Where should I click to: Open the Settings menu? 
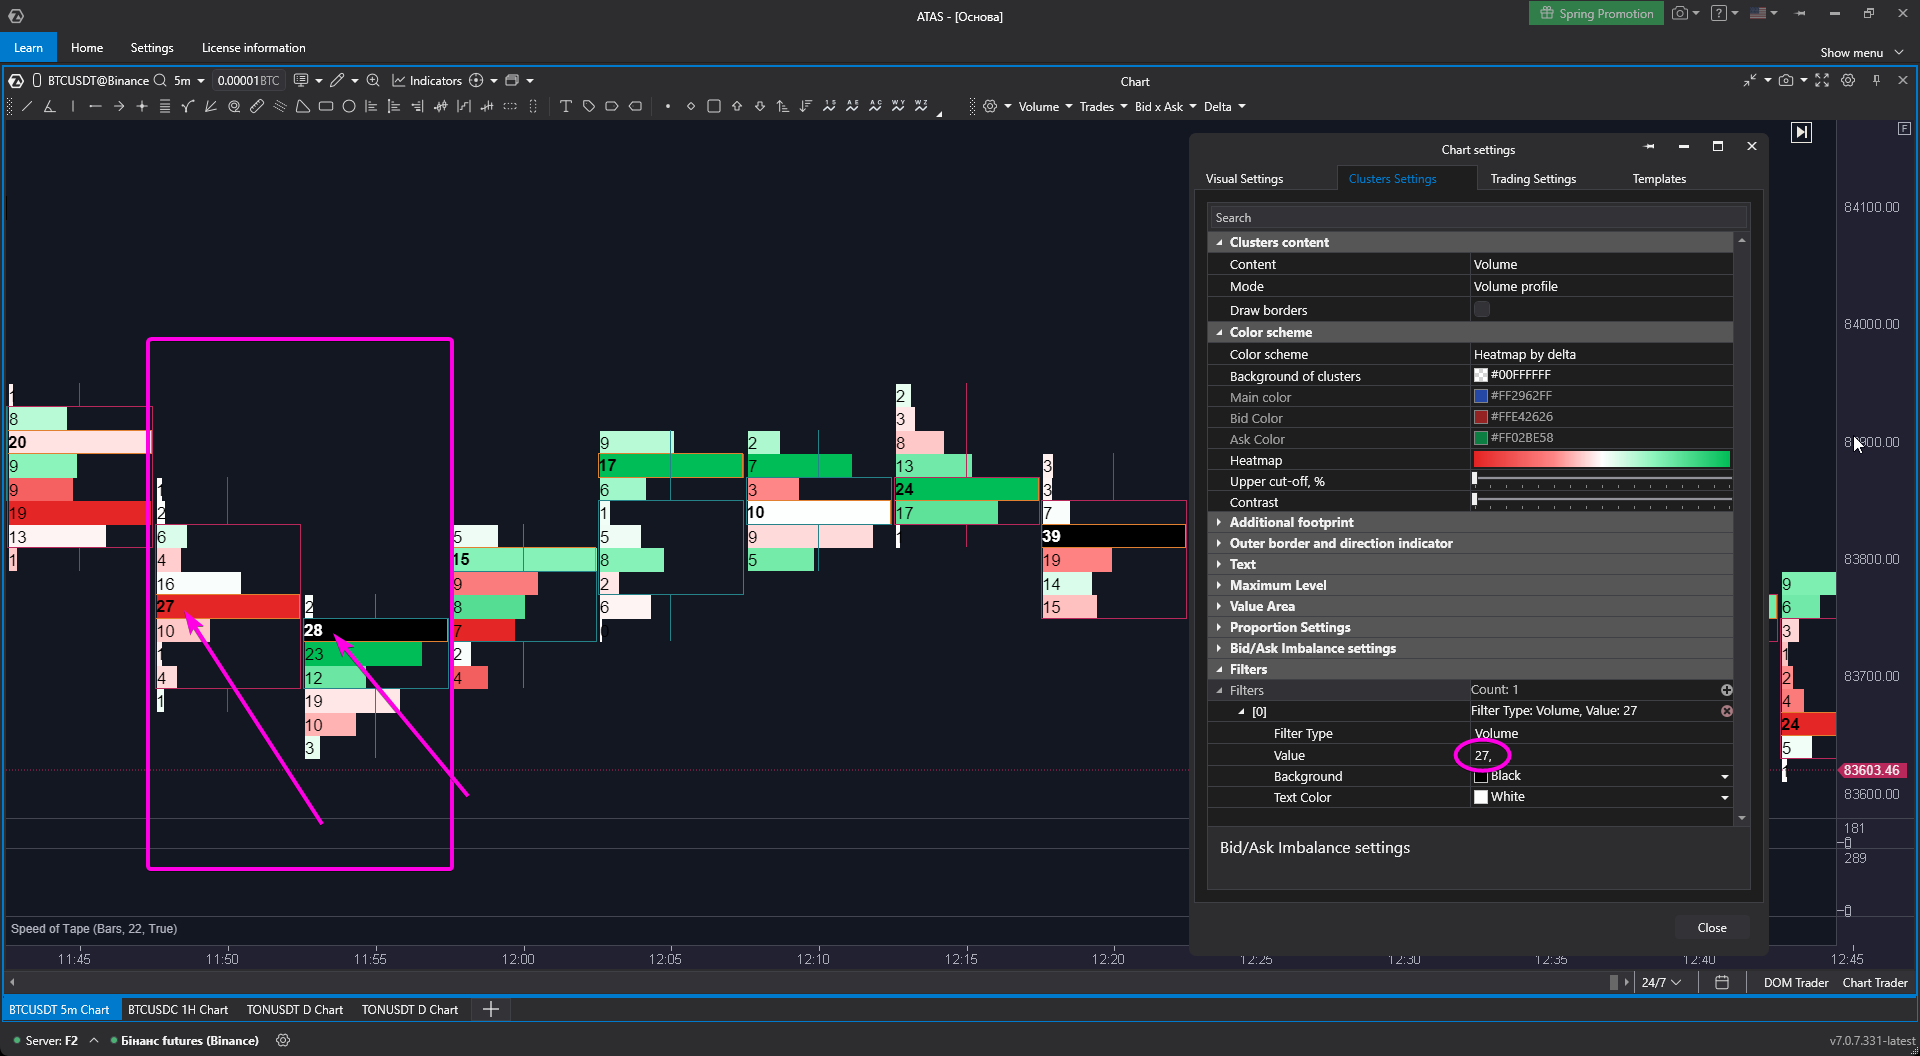pos(152,47)
